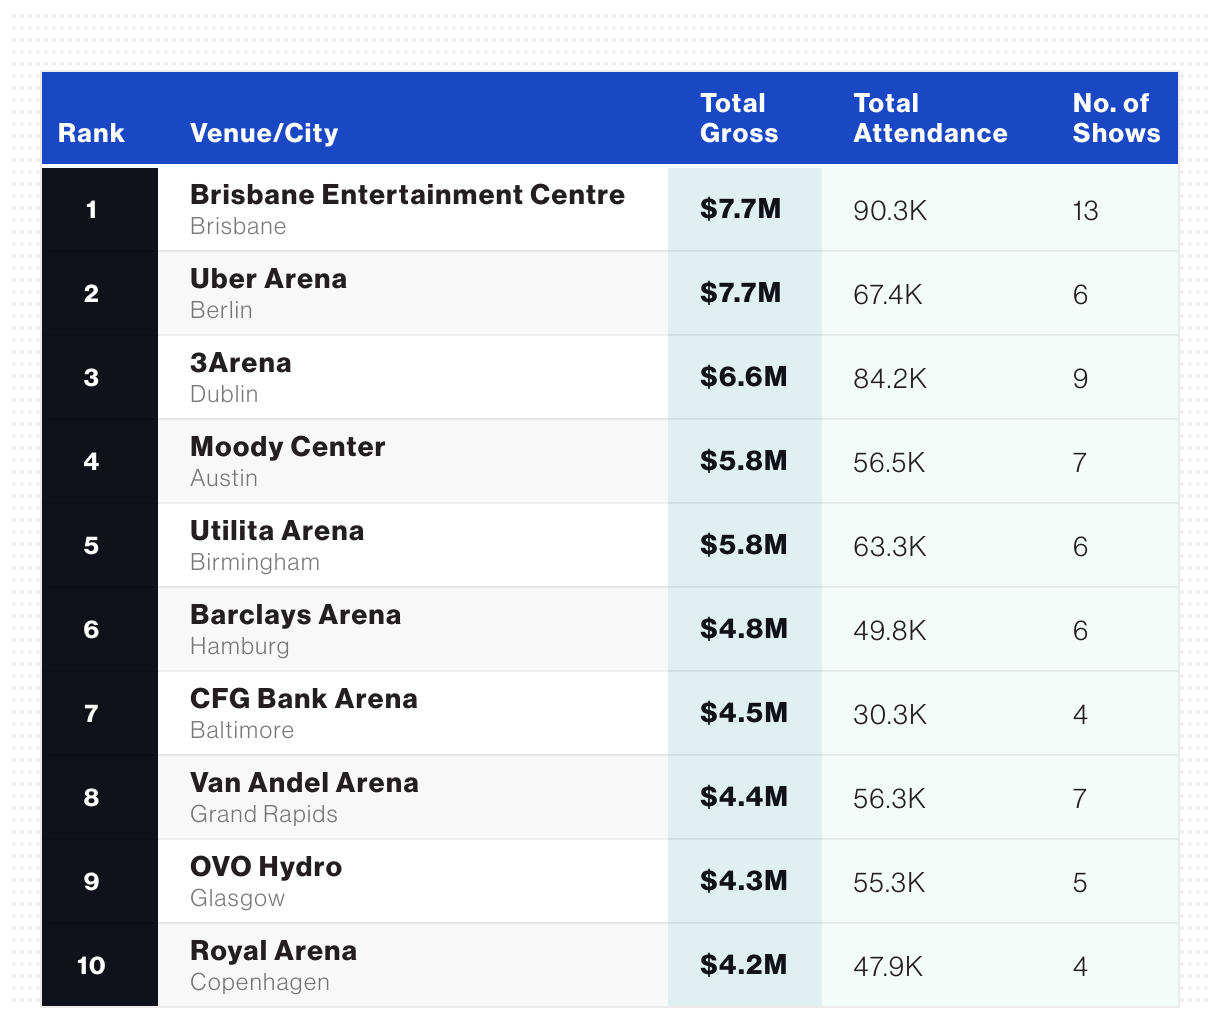Viewport: 1220px width, 1018px height.
Task: Select Royal Arena venue name
Action: (x=273, y=950)
